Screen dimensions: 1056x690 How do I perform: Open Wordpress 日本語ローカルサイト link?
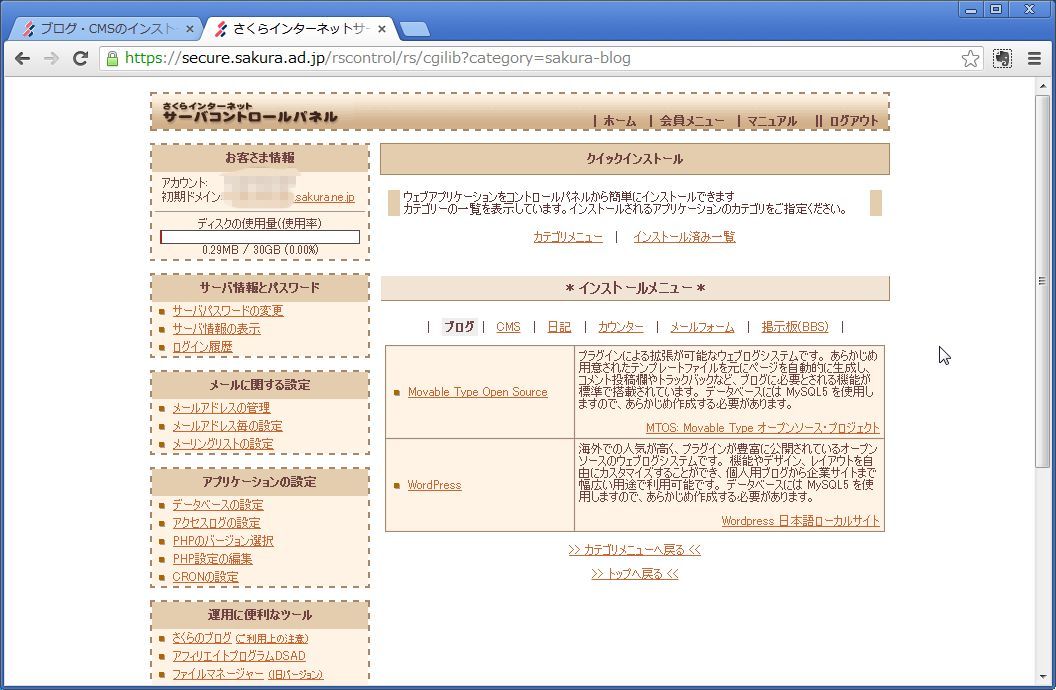pos(800,521)
